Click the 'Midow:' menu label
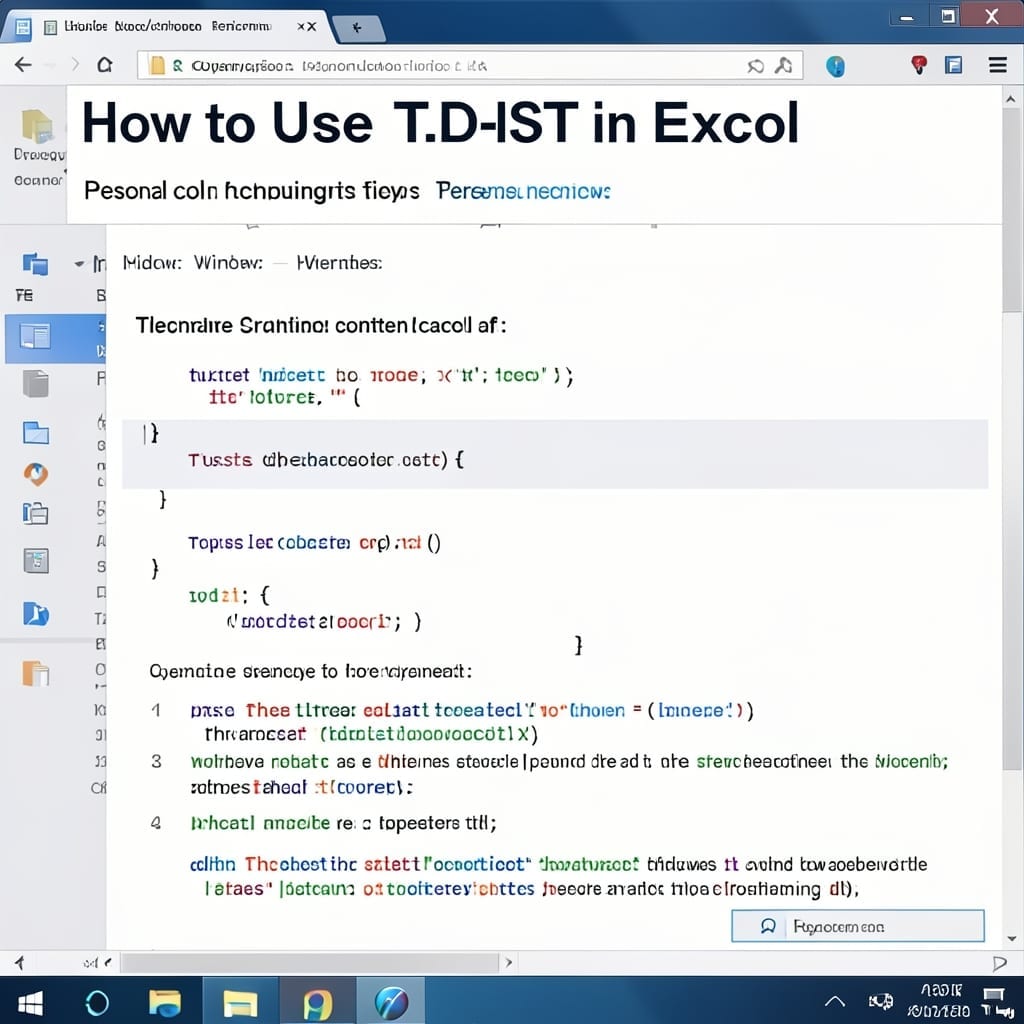 152,263
